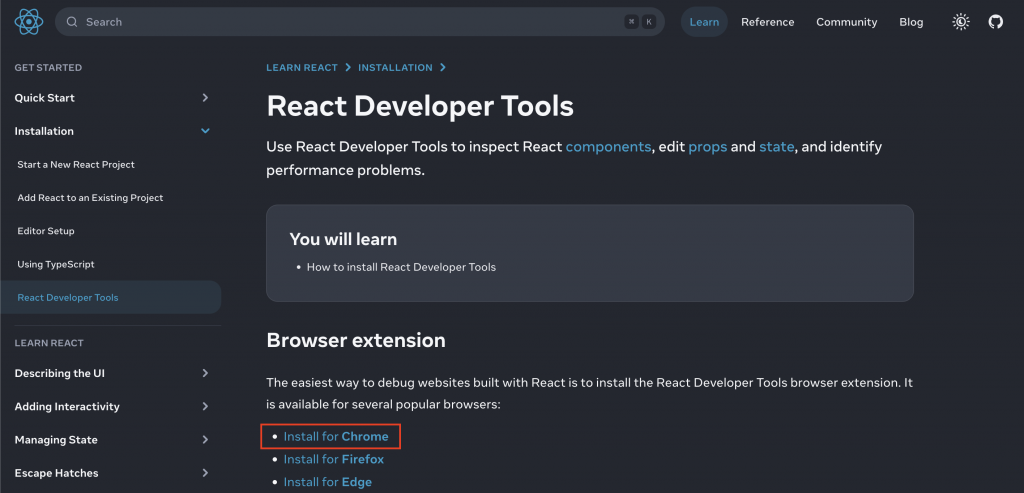Expand the Adding Interactivity chevron

[205, 406]
